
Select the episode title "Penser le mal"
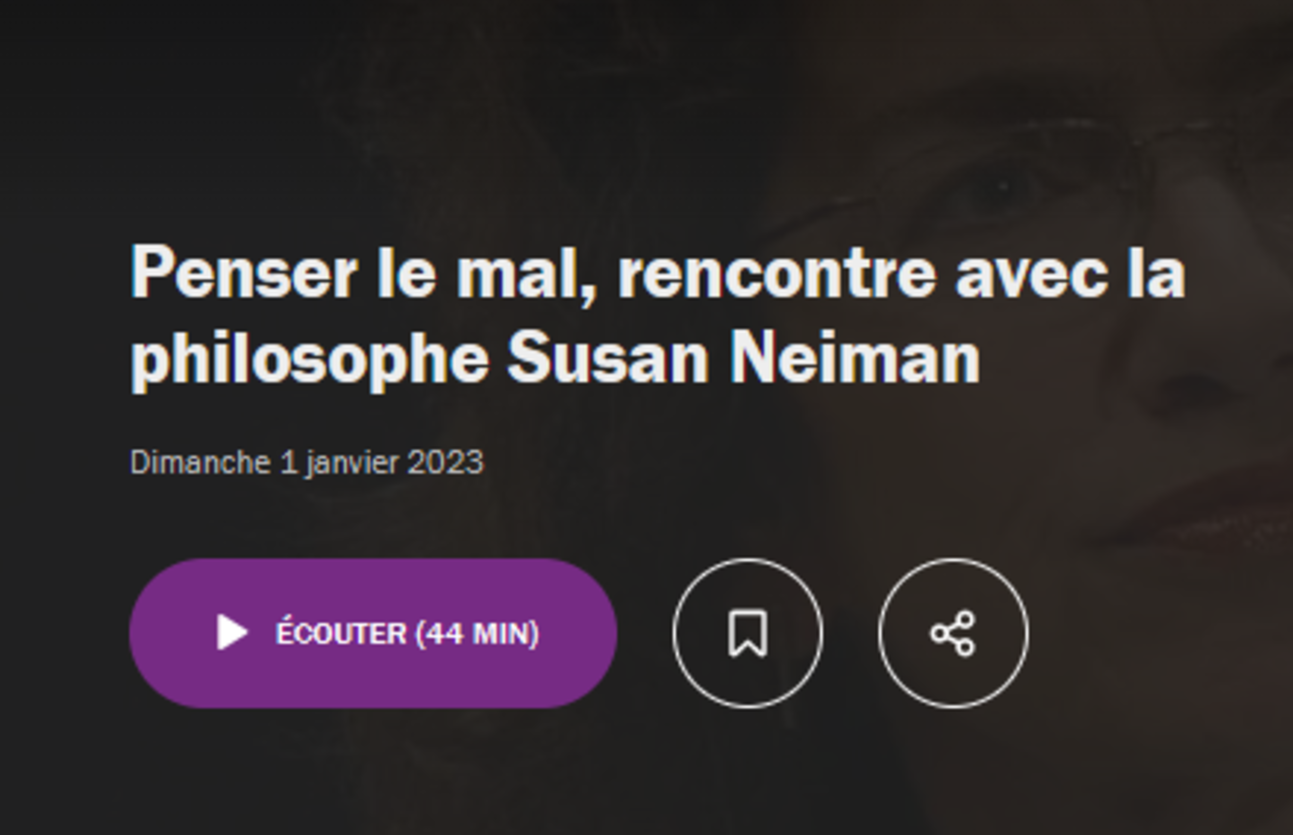tap(364, 272)
